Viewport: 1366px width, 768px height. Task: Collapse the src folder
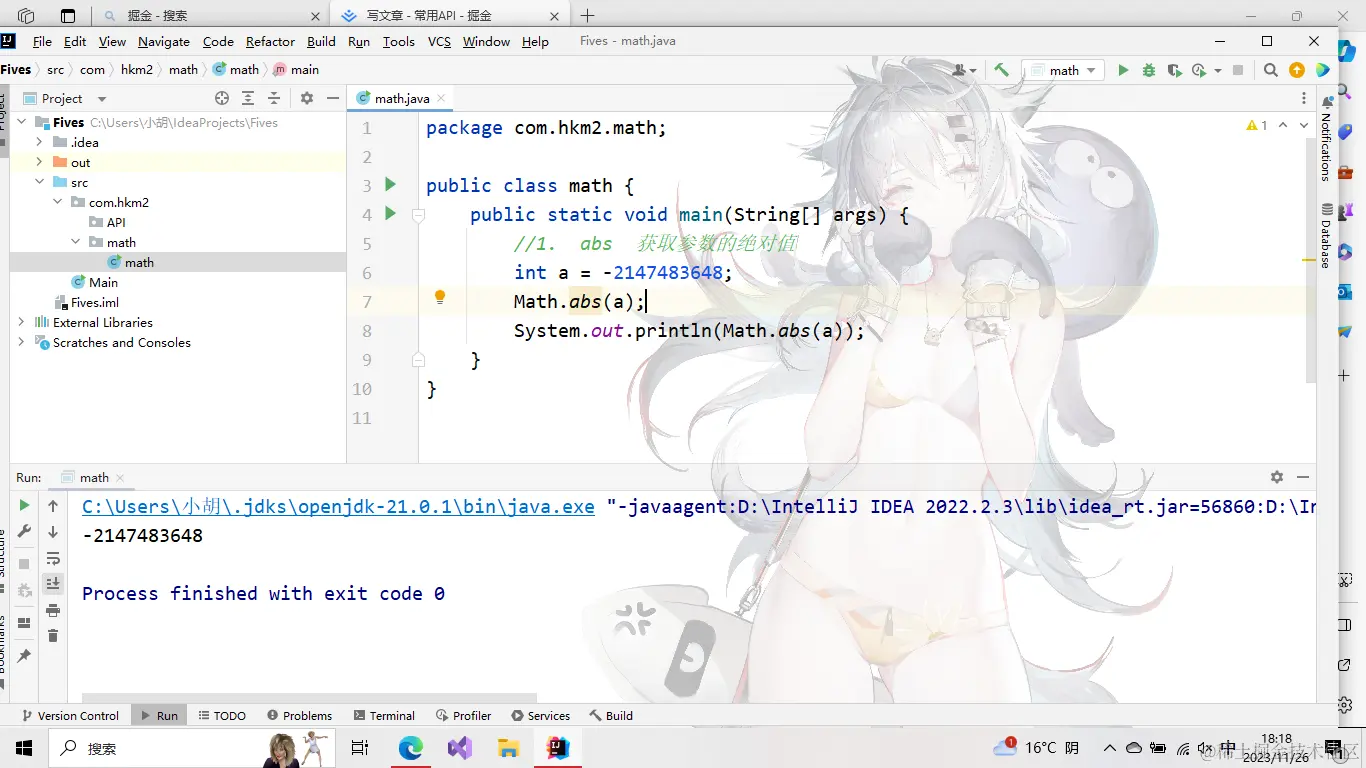[x=39, y=182]
